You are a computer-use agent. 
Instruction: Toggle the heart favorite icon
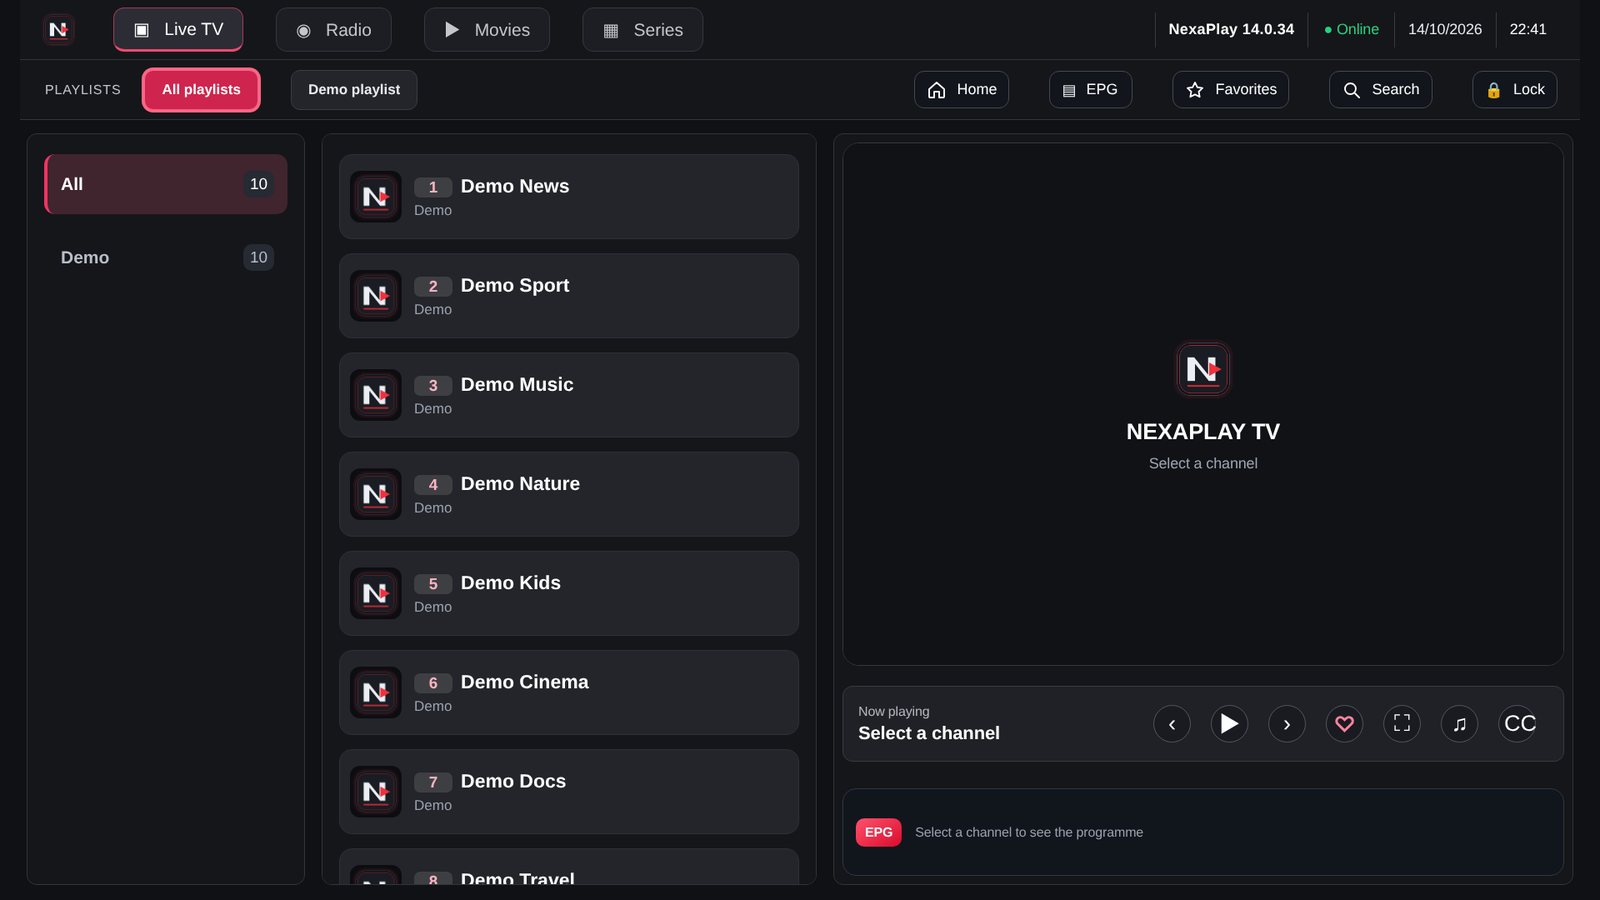pyautogui.click(x=1345, y=724)
